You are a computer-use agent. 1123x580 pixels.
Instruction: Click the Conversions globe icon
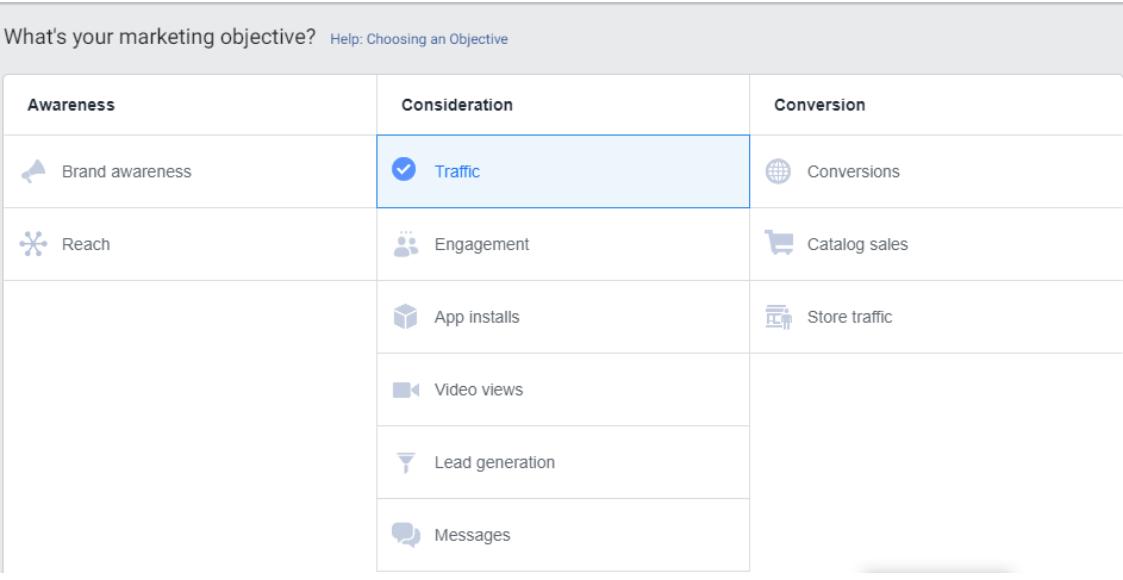point(778,172)
